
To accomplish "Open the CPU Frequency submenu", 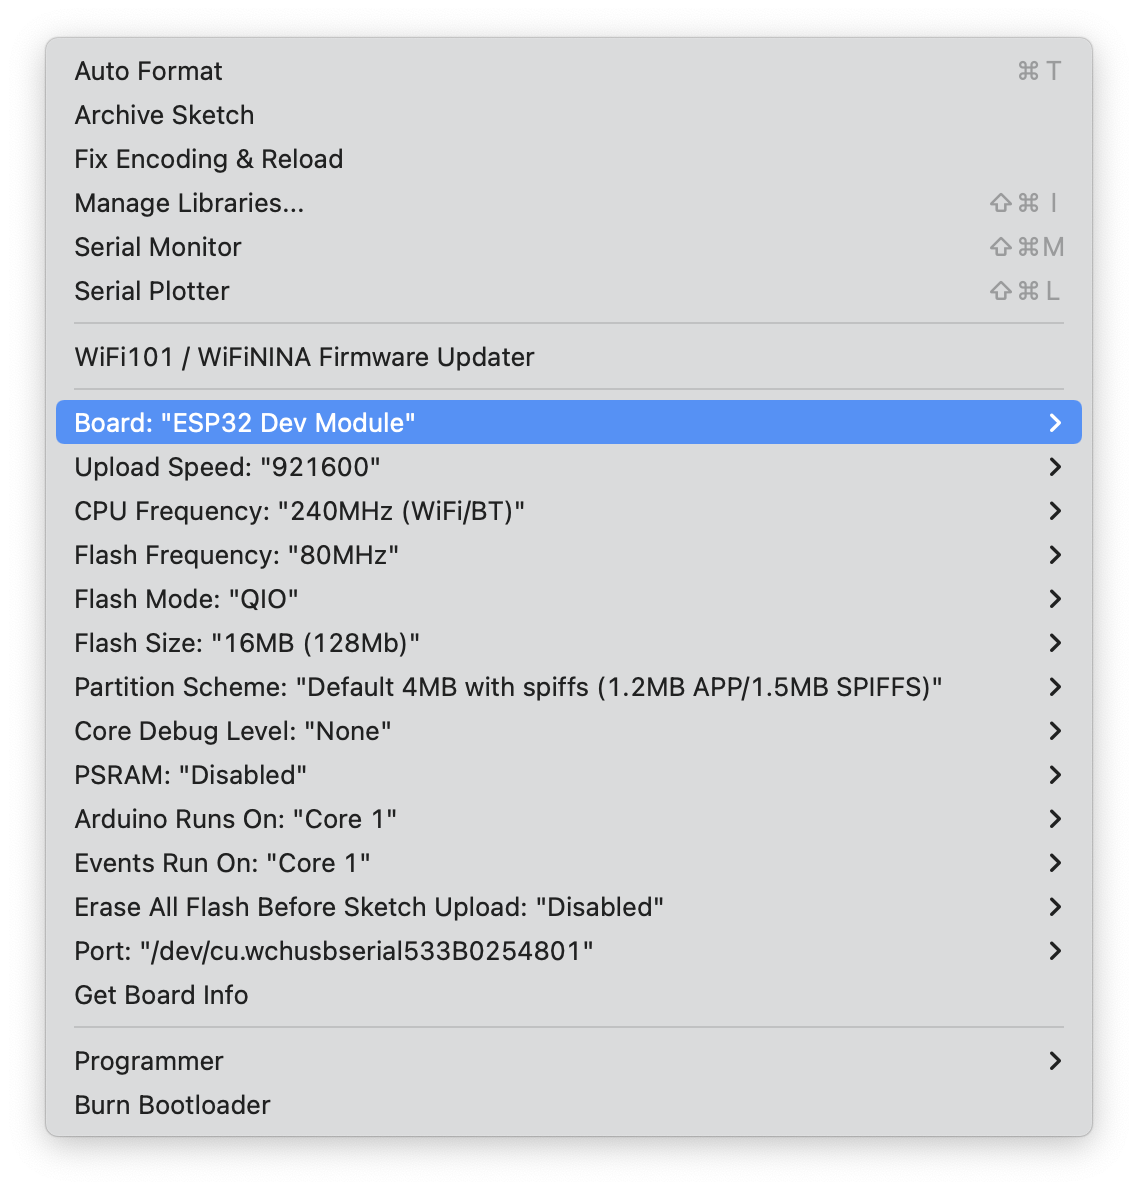I will 300,511.
